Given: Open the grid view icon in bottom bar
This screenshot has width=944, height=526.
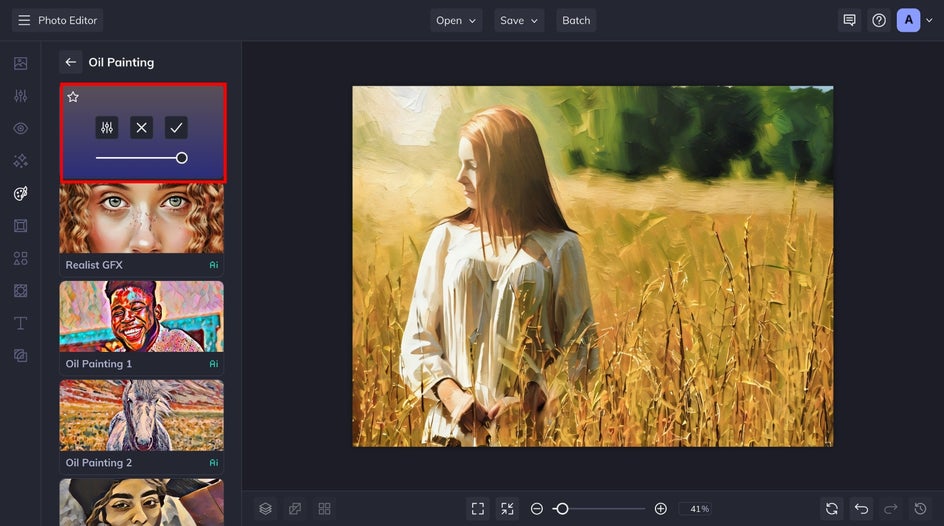Looking at the screenshot, I should point(324,509).
